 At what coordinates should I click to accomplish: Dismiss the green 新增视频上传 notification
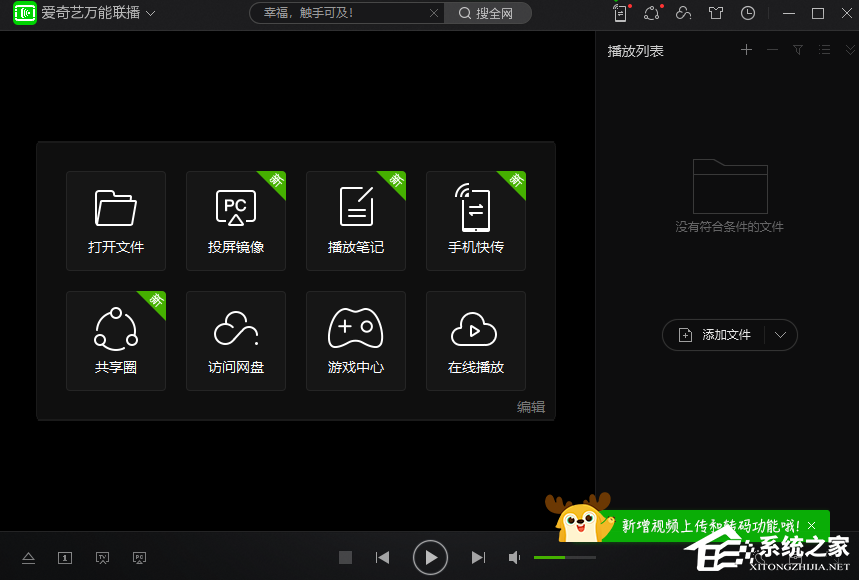click(x=811, y=526)
